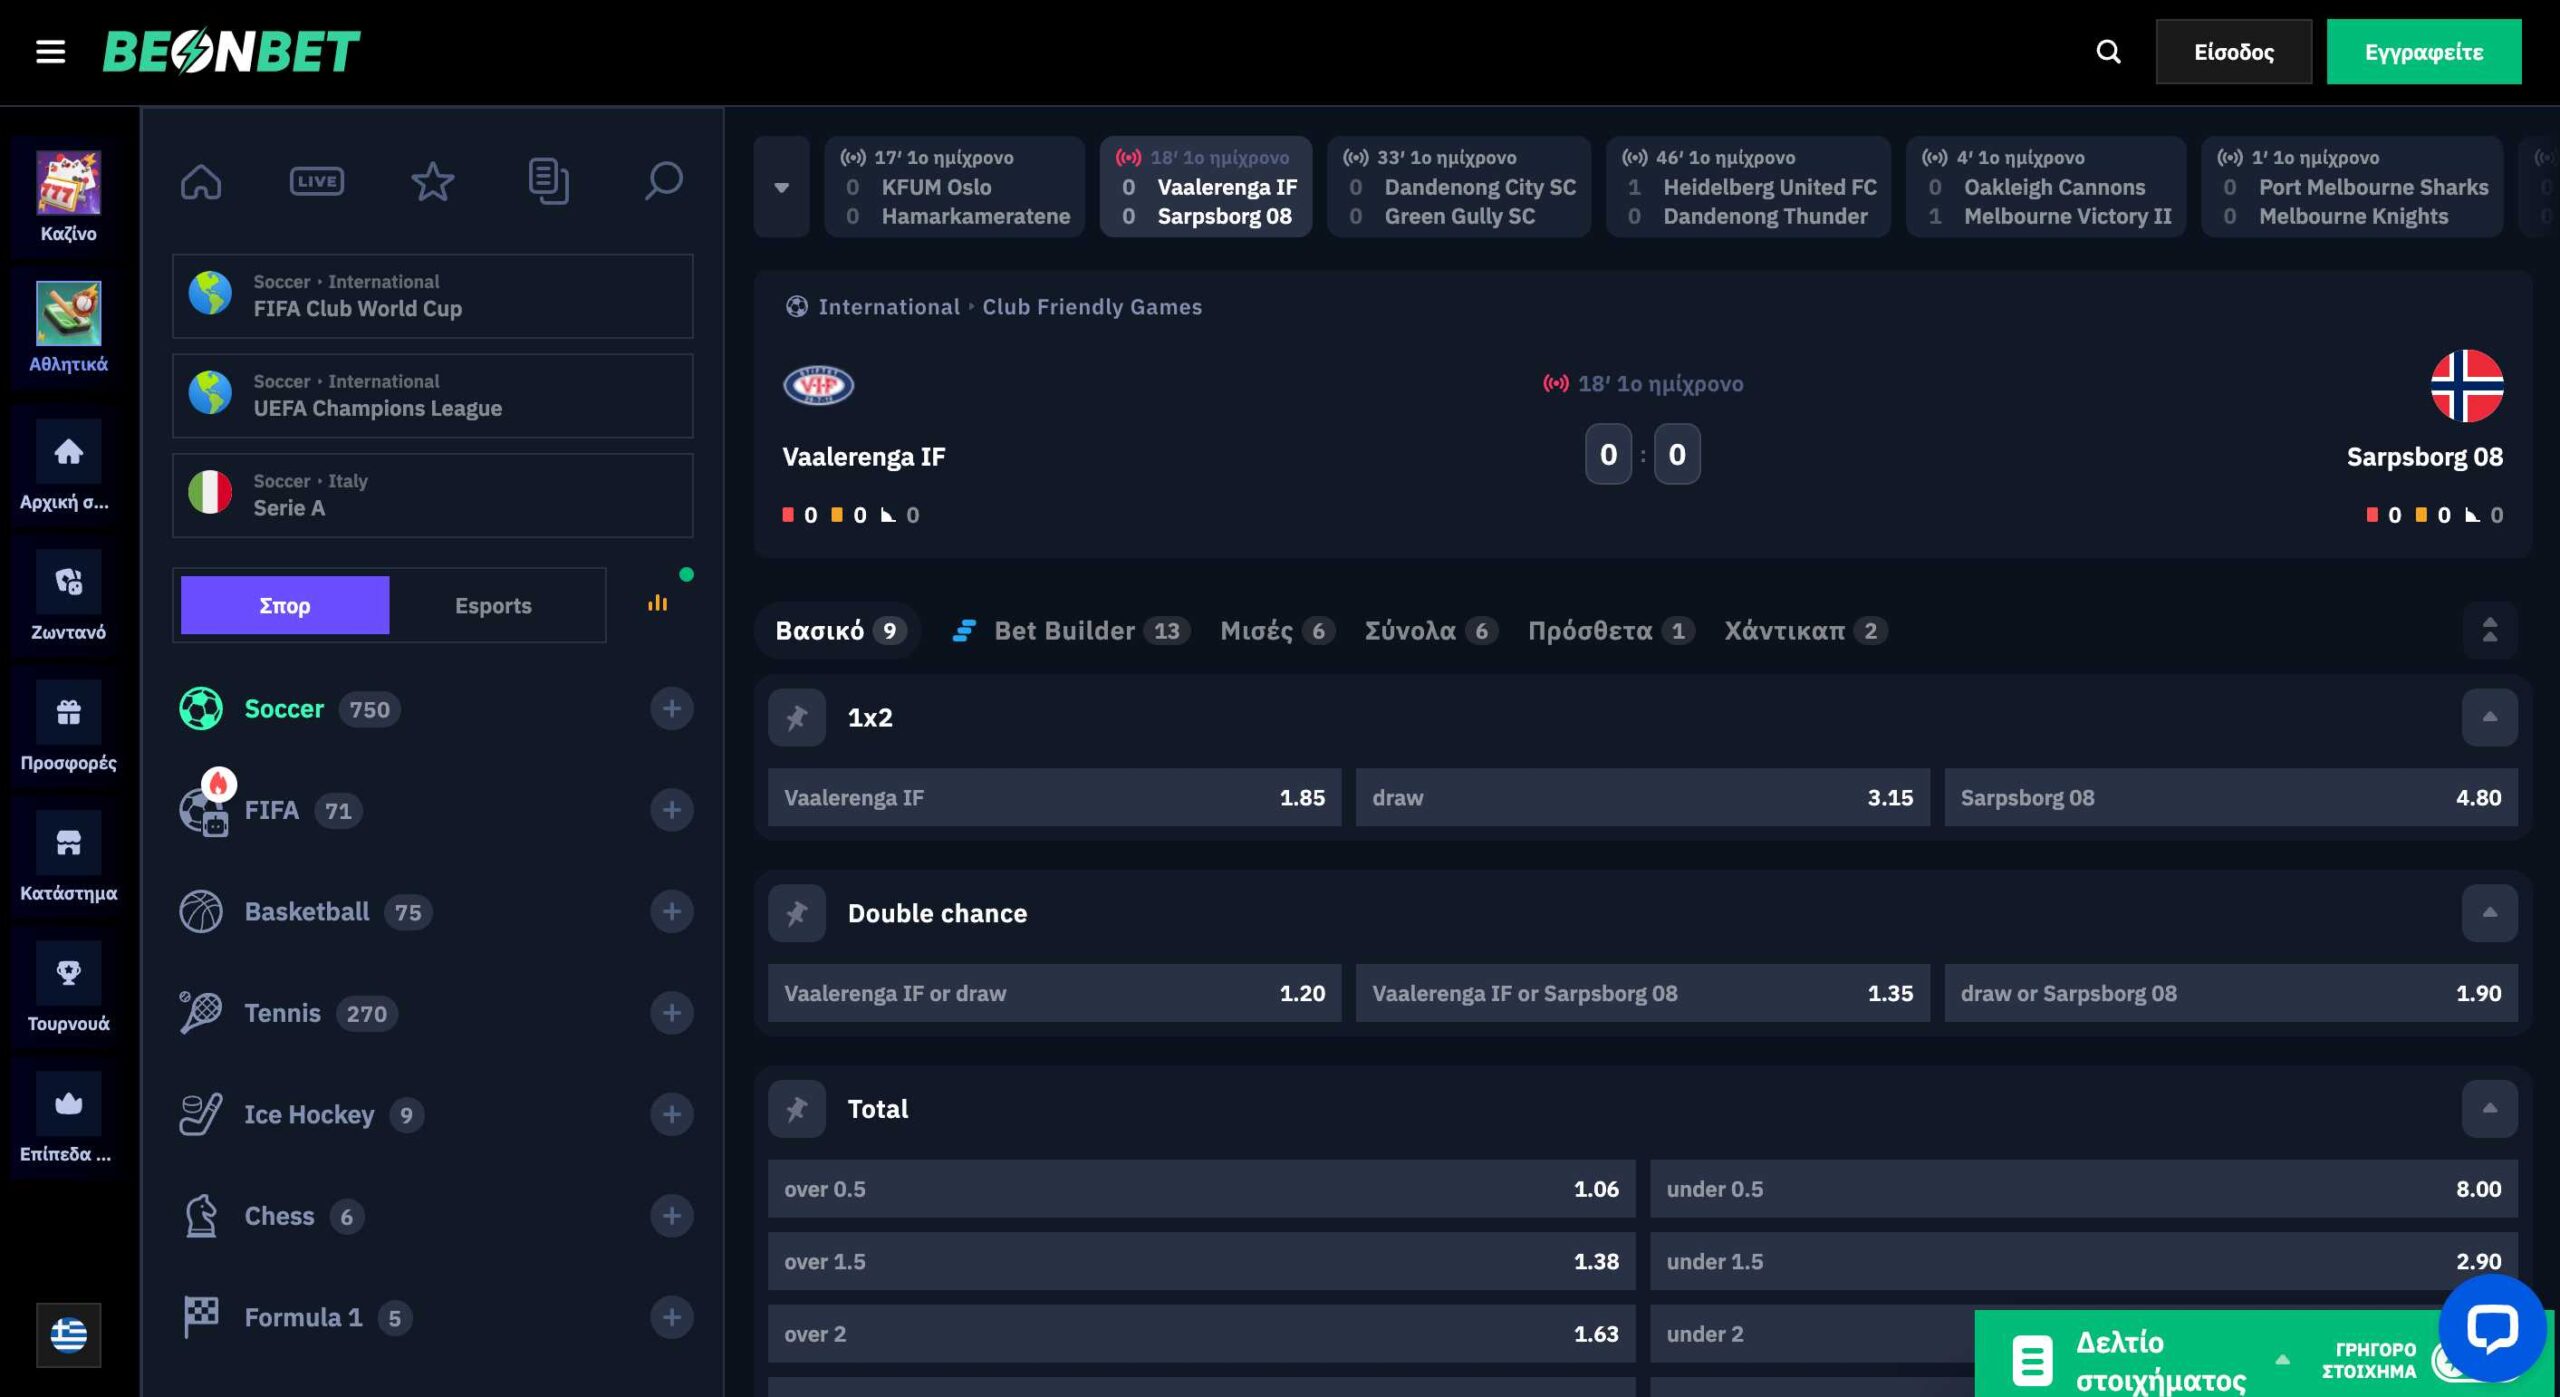Click the header search magnifier icon
Viewport: 2560px width, 1397px height.
[2108, 52]
